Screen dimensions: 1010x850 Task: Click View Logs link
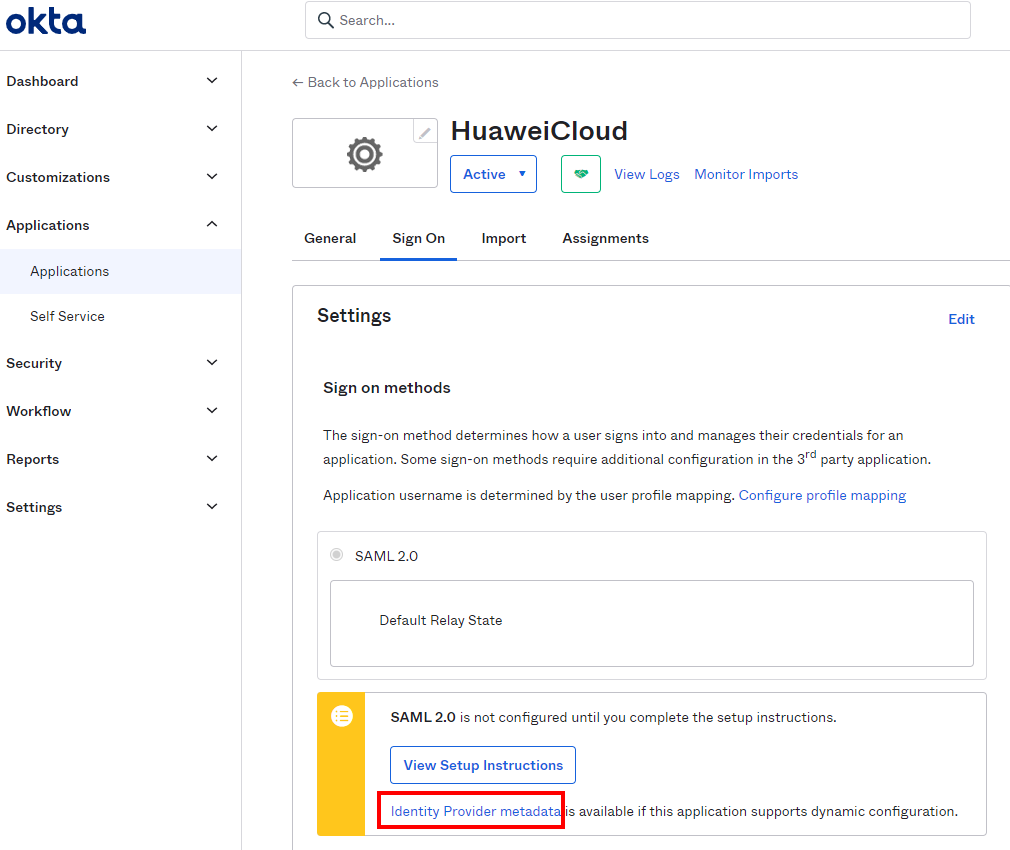click(647, 175)
